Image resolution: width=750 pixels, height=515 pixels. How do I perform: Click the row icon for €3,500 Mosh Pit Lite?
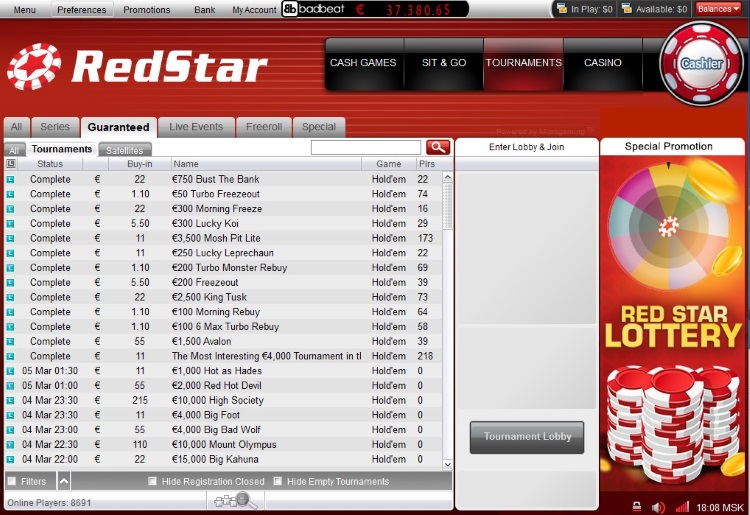(10, 239)
